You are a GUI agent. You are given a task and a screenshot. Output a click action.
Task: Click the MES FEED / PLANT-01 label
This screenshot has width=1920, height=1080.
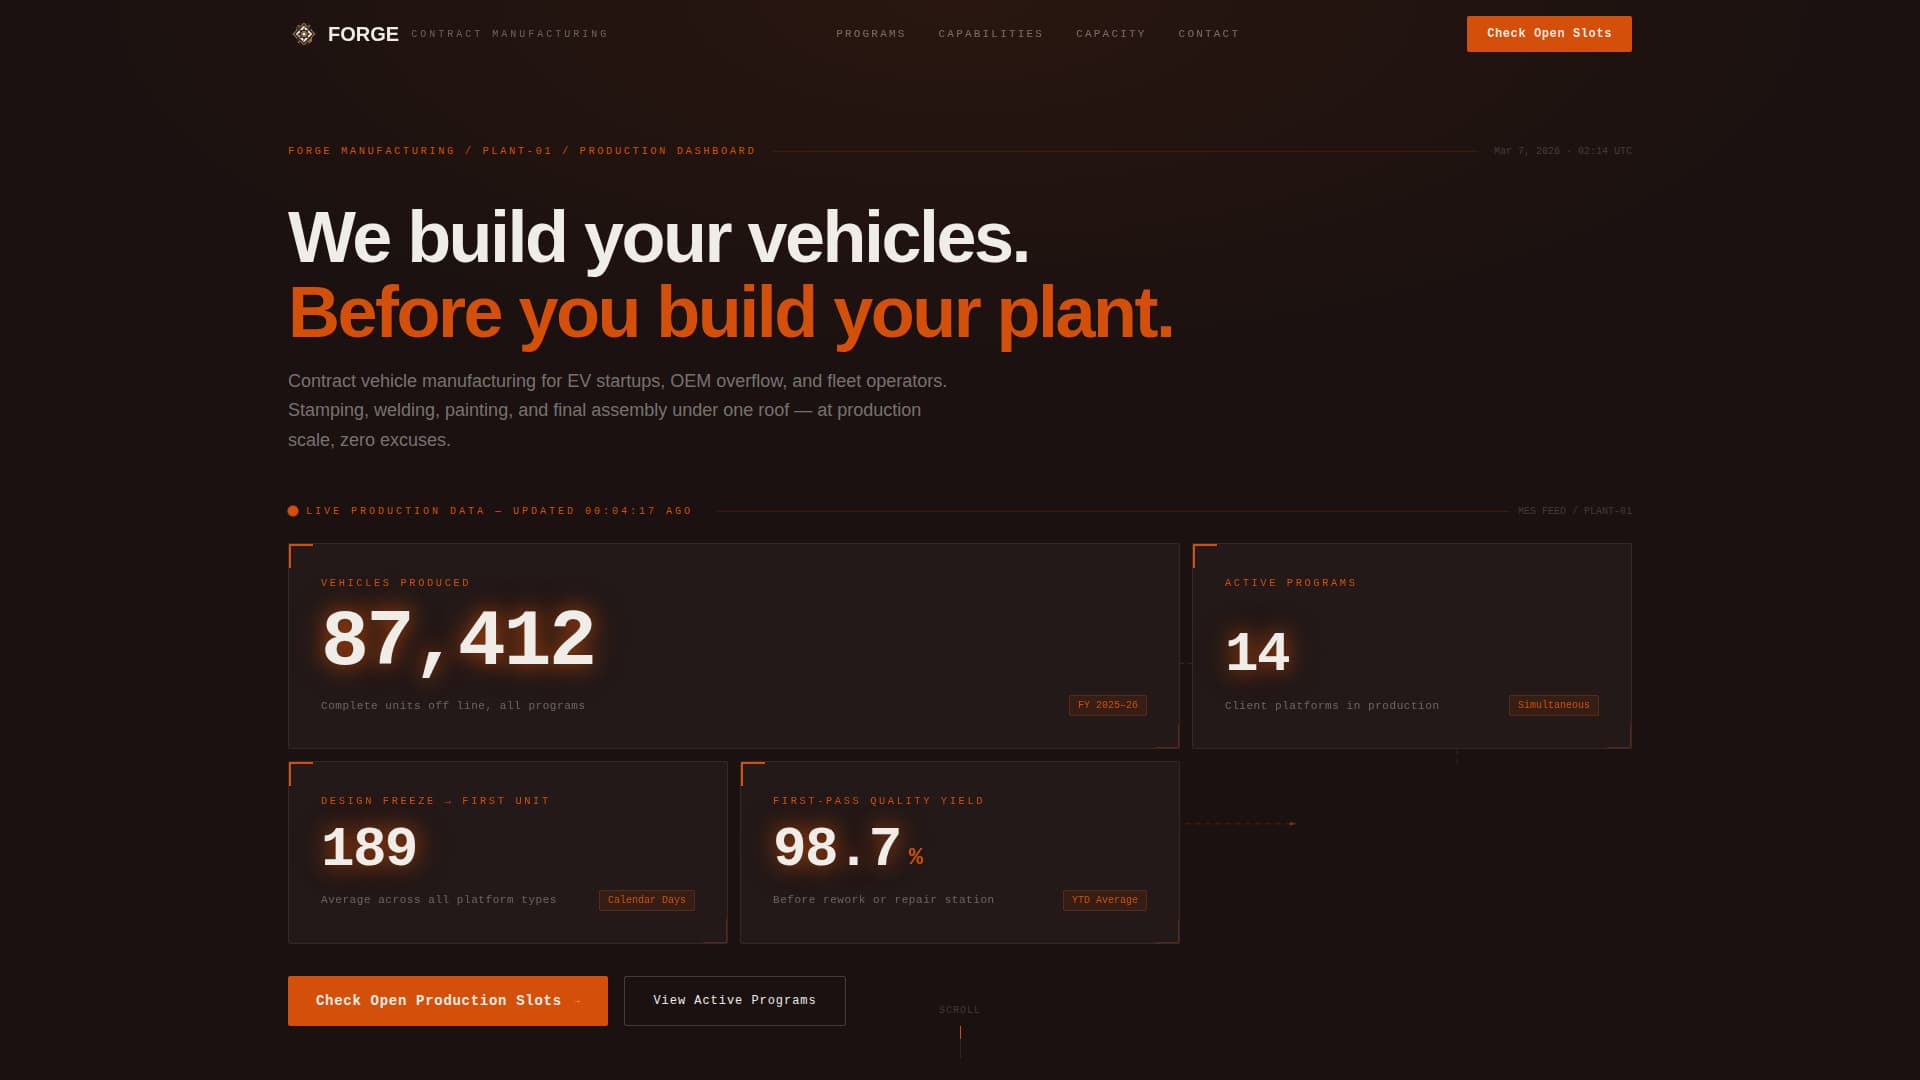tap(1574, 510)
